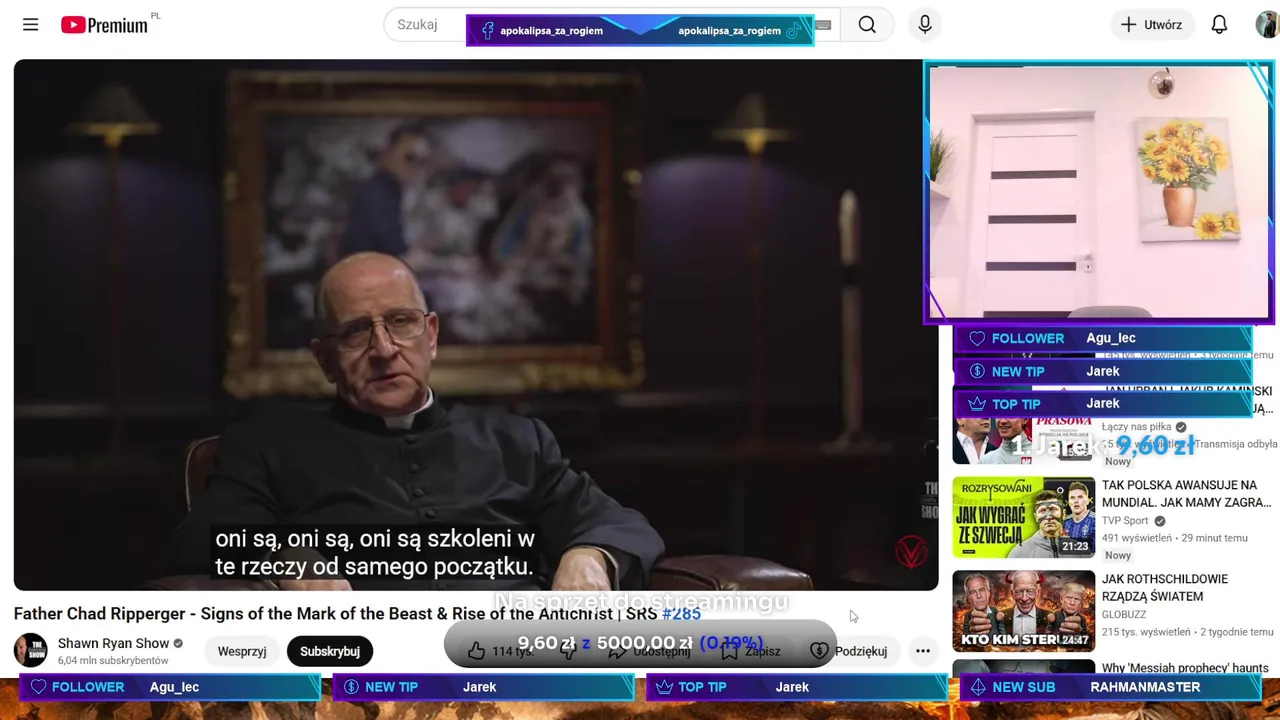Click the GLOBUZZ channel name
The image size is (1280, 720).
[1124, 615]
